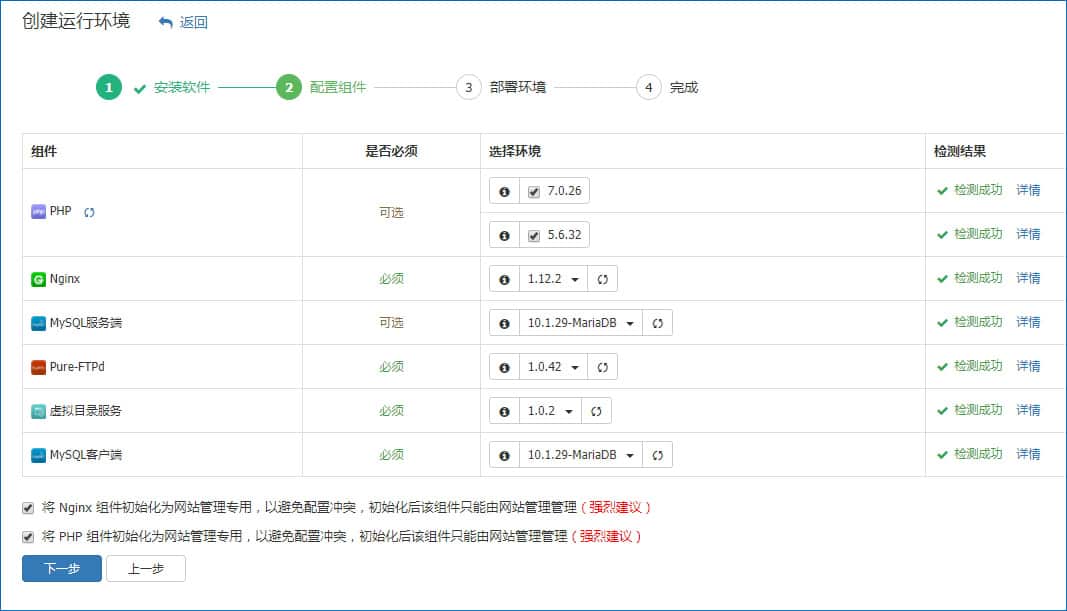Viewport: 1067px width, 611px height.
Task: Open 详情 in the Nginx row
Action: point(1028,278)
